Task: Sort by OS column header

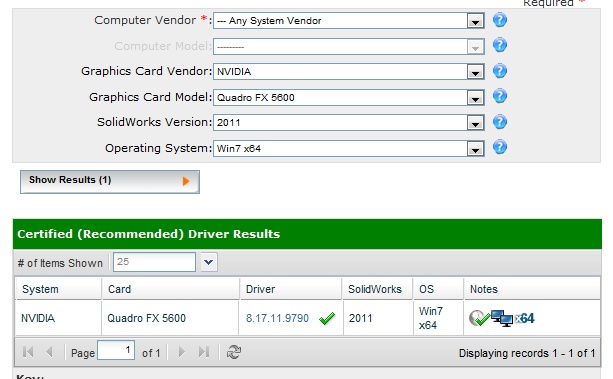Action: pos(439,289)
